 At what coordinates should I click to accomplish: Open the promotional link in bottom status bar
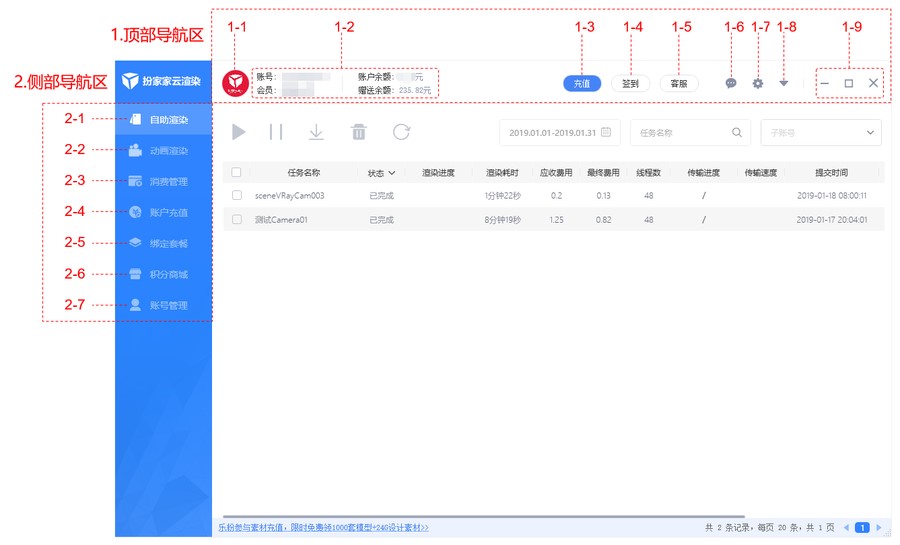322,527
